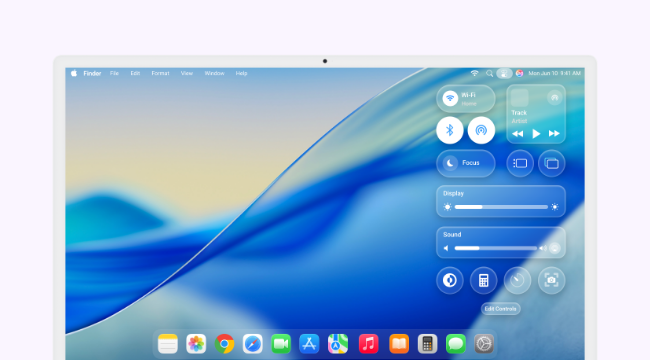Play the track in the media tile
Image resolution: width=650 pixels, height=360 pixels.
coord(536,134)
